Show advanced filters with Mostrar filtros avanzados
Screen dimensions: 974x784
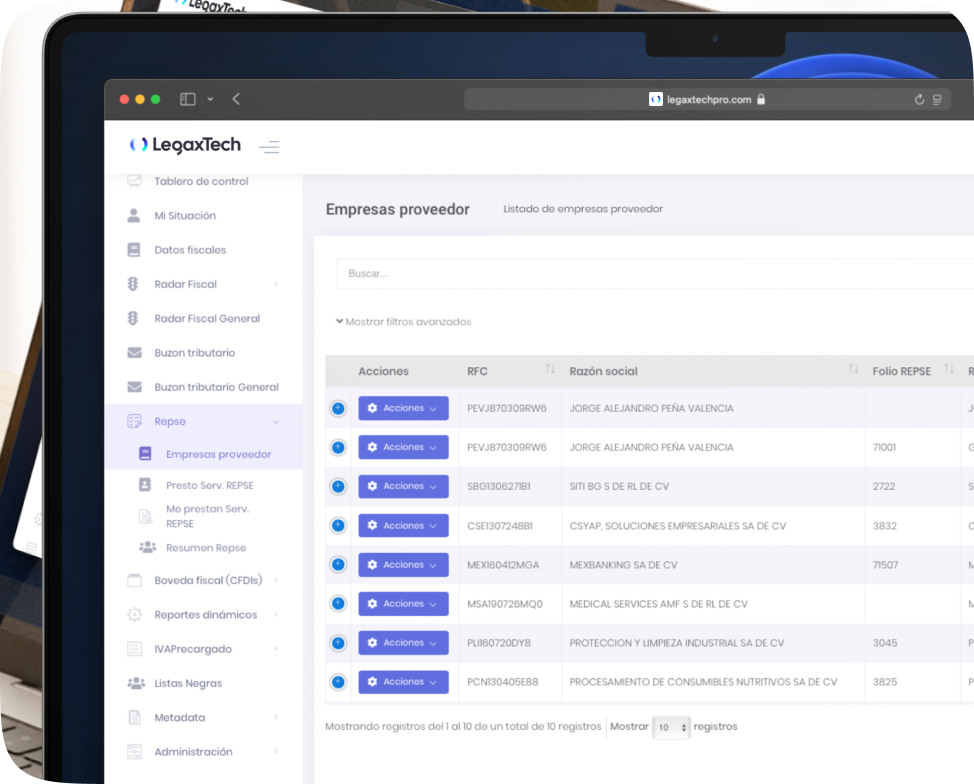(404, 322)
